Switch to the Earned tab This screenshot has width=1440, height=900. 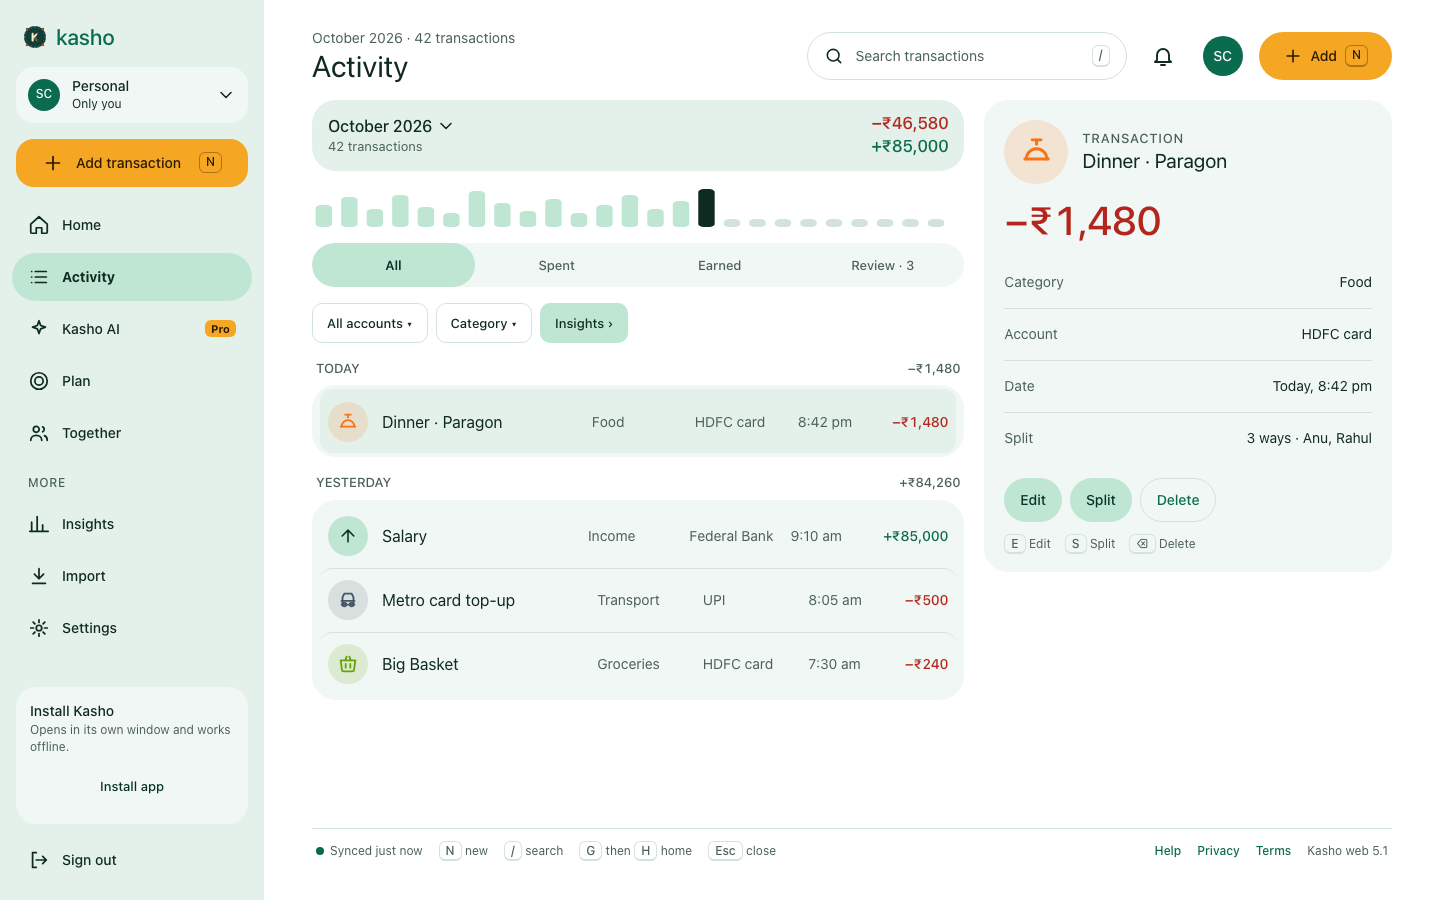tap(720, 265)
